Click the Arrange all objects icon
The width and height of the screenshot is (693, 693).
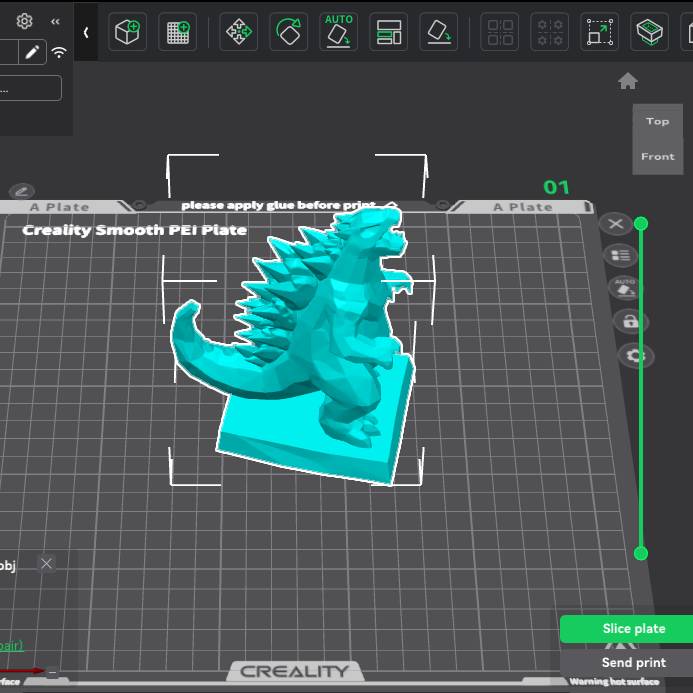coord(388,32)
